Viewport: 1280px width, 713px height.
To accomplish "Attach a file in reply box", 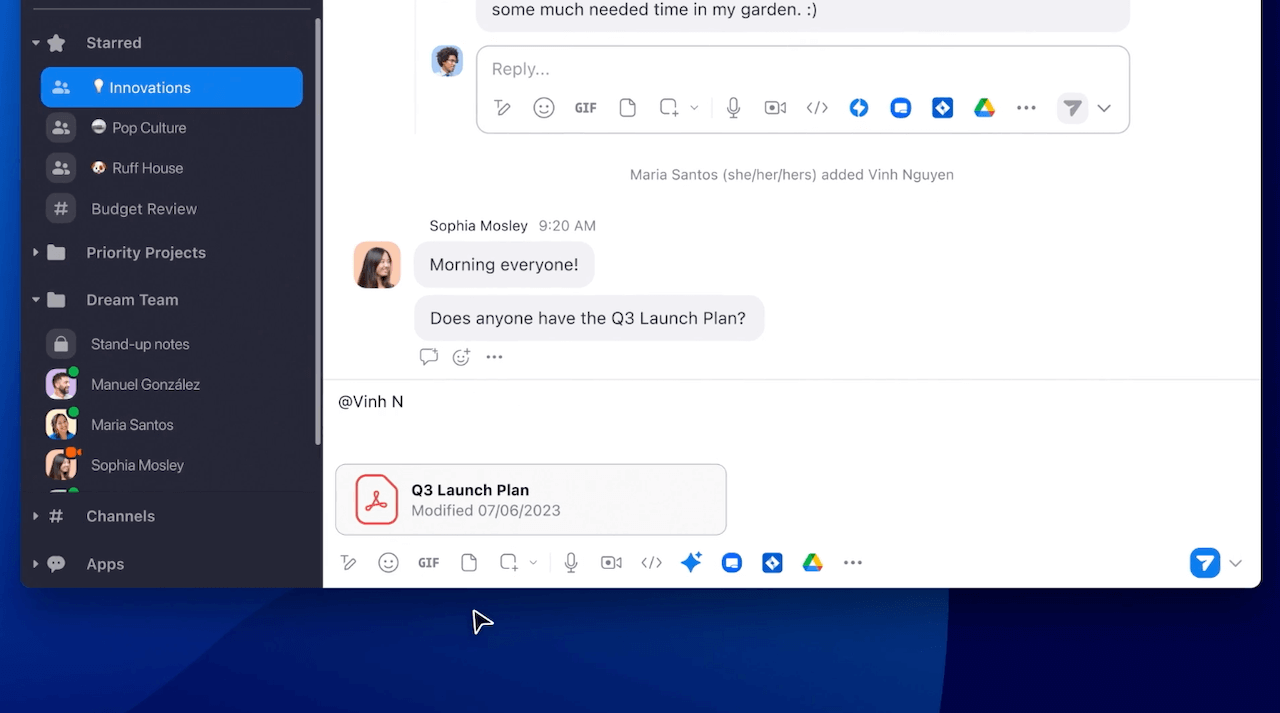I will pos(628,108).
